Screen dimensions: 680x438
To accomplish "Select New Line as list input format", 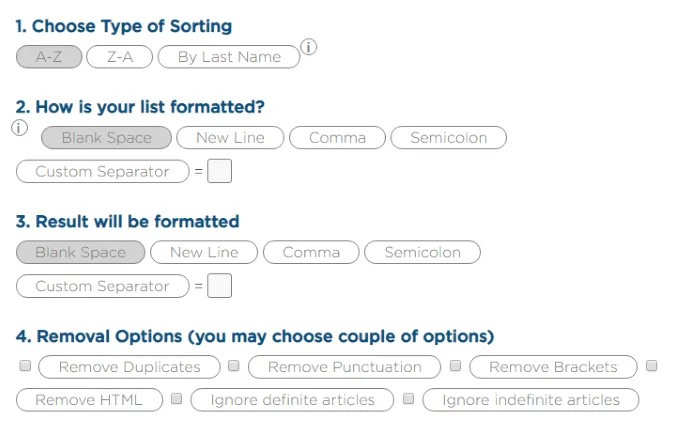I will pyautogui.click(x=230, y=138).
